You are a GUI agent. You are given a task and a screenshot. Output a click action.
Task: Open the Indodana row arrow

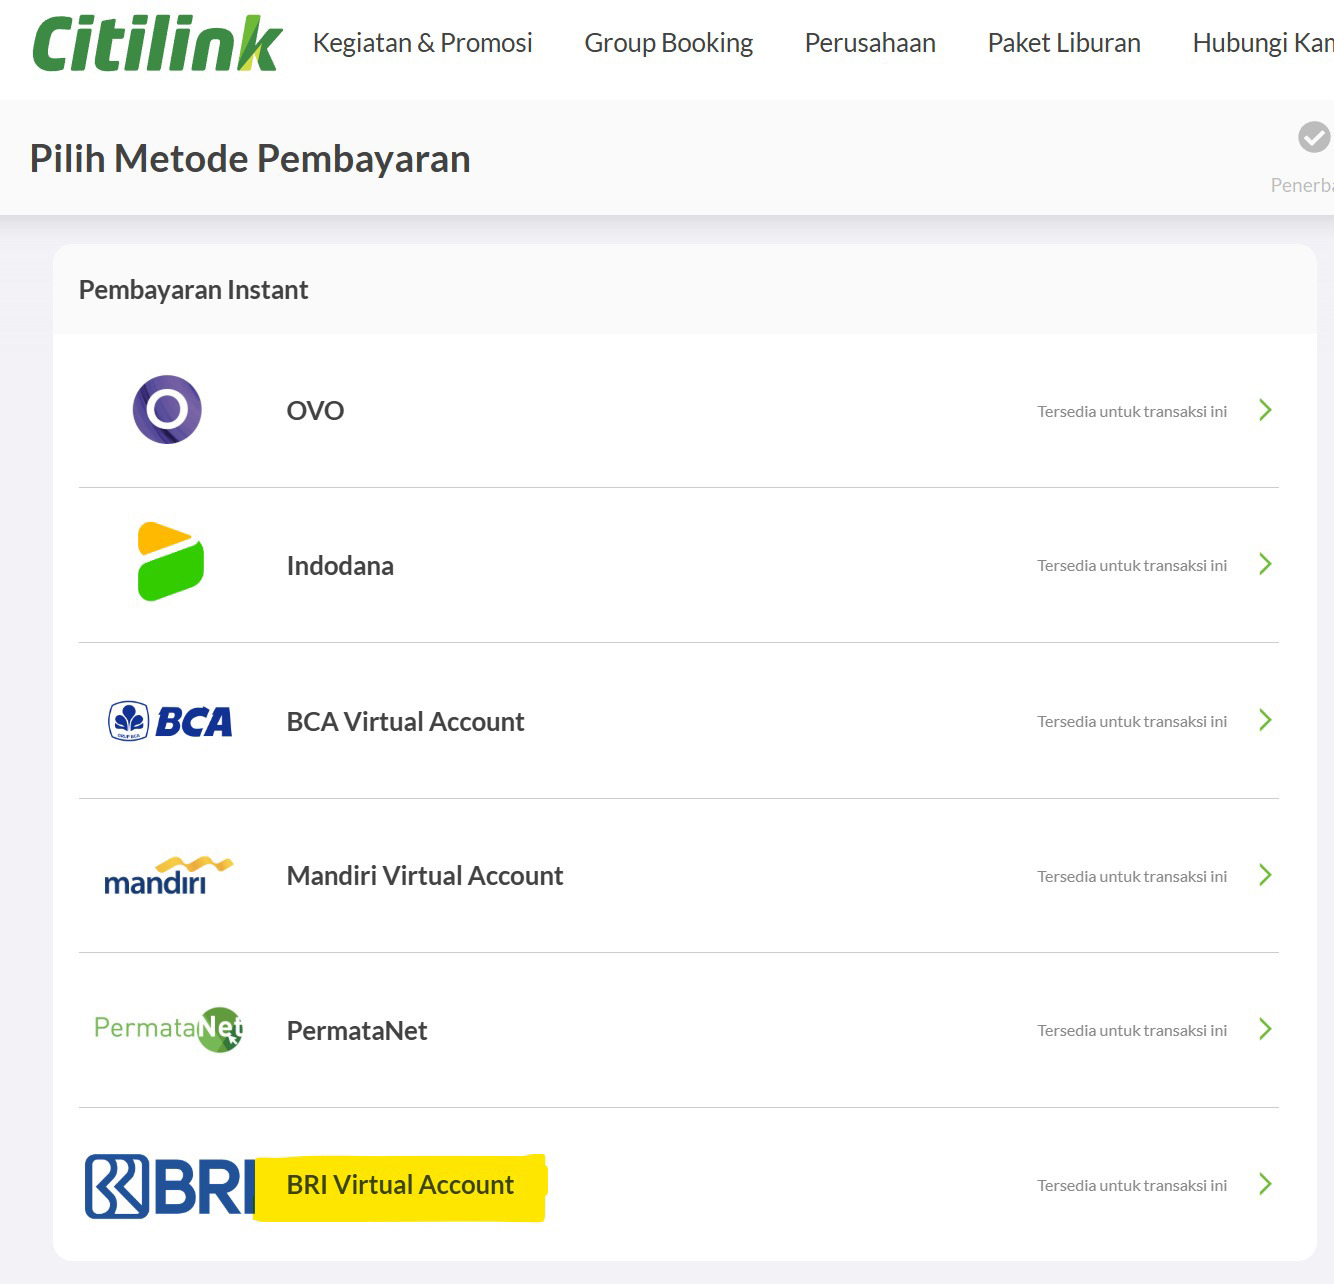[1265, 564]
